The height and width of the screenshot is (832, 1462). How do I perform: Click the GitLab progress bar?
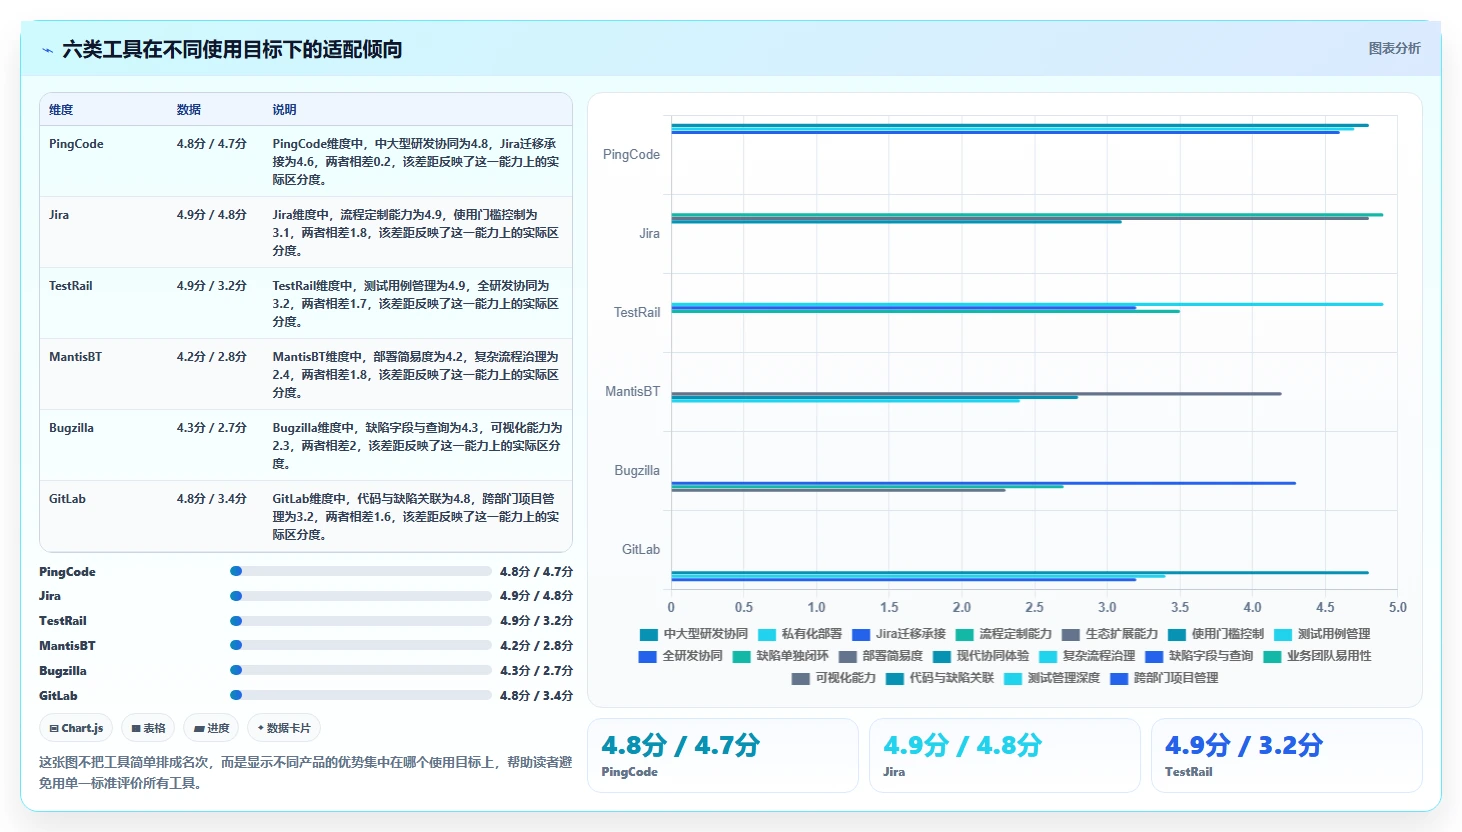point(361,695)
